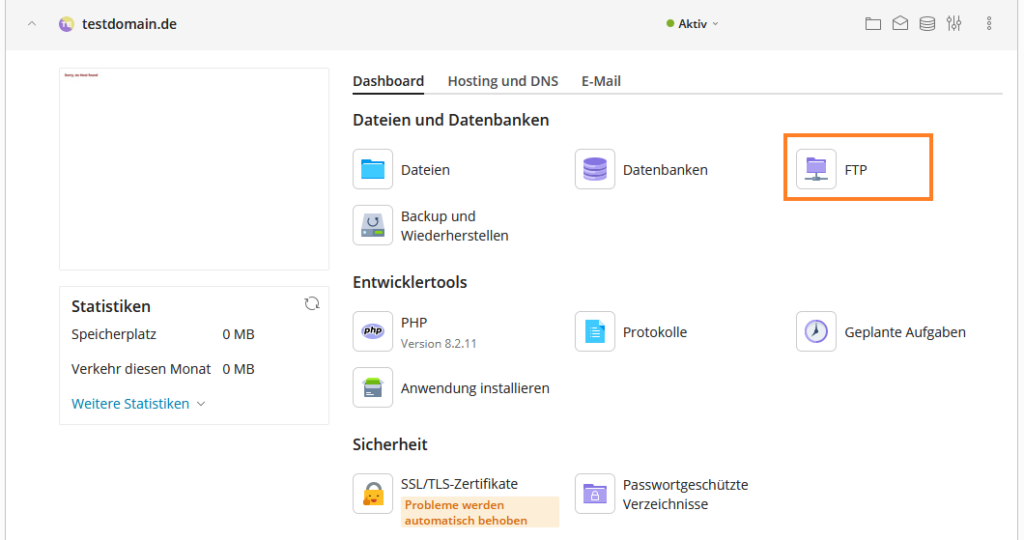Open Geplante Aufgaben clock icon
The image size is (1024, 540).
pos(816,331)
